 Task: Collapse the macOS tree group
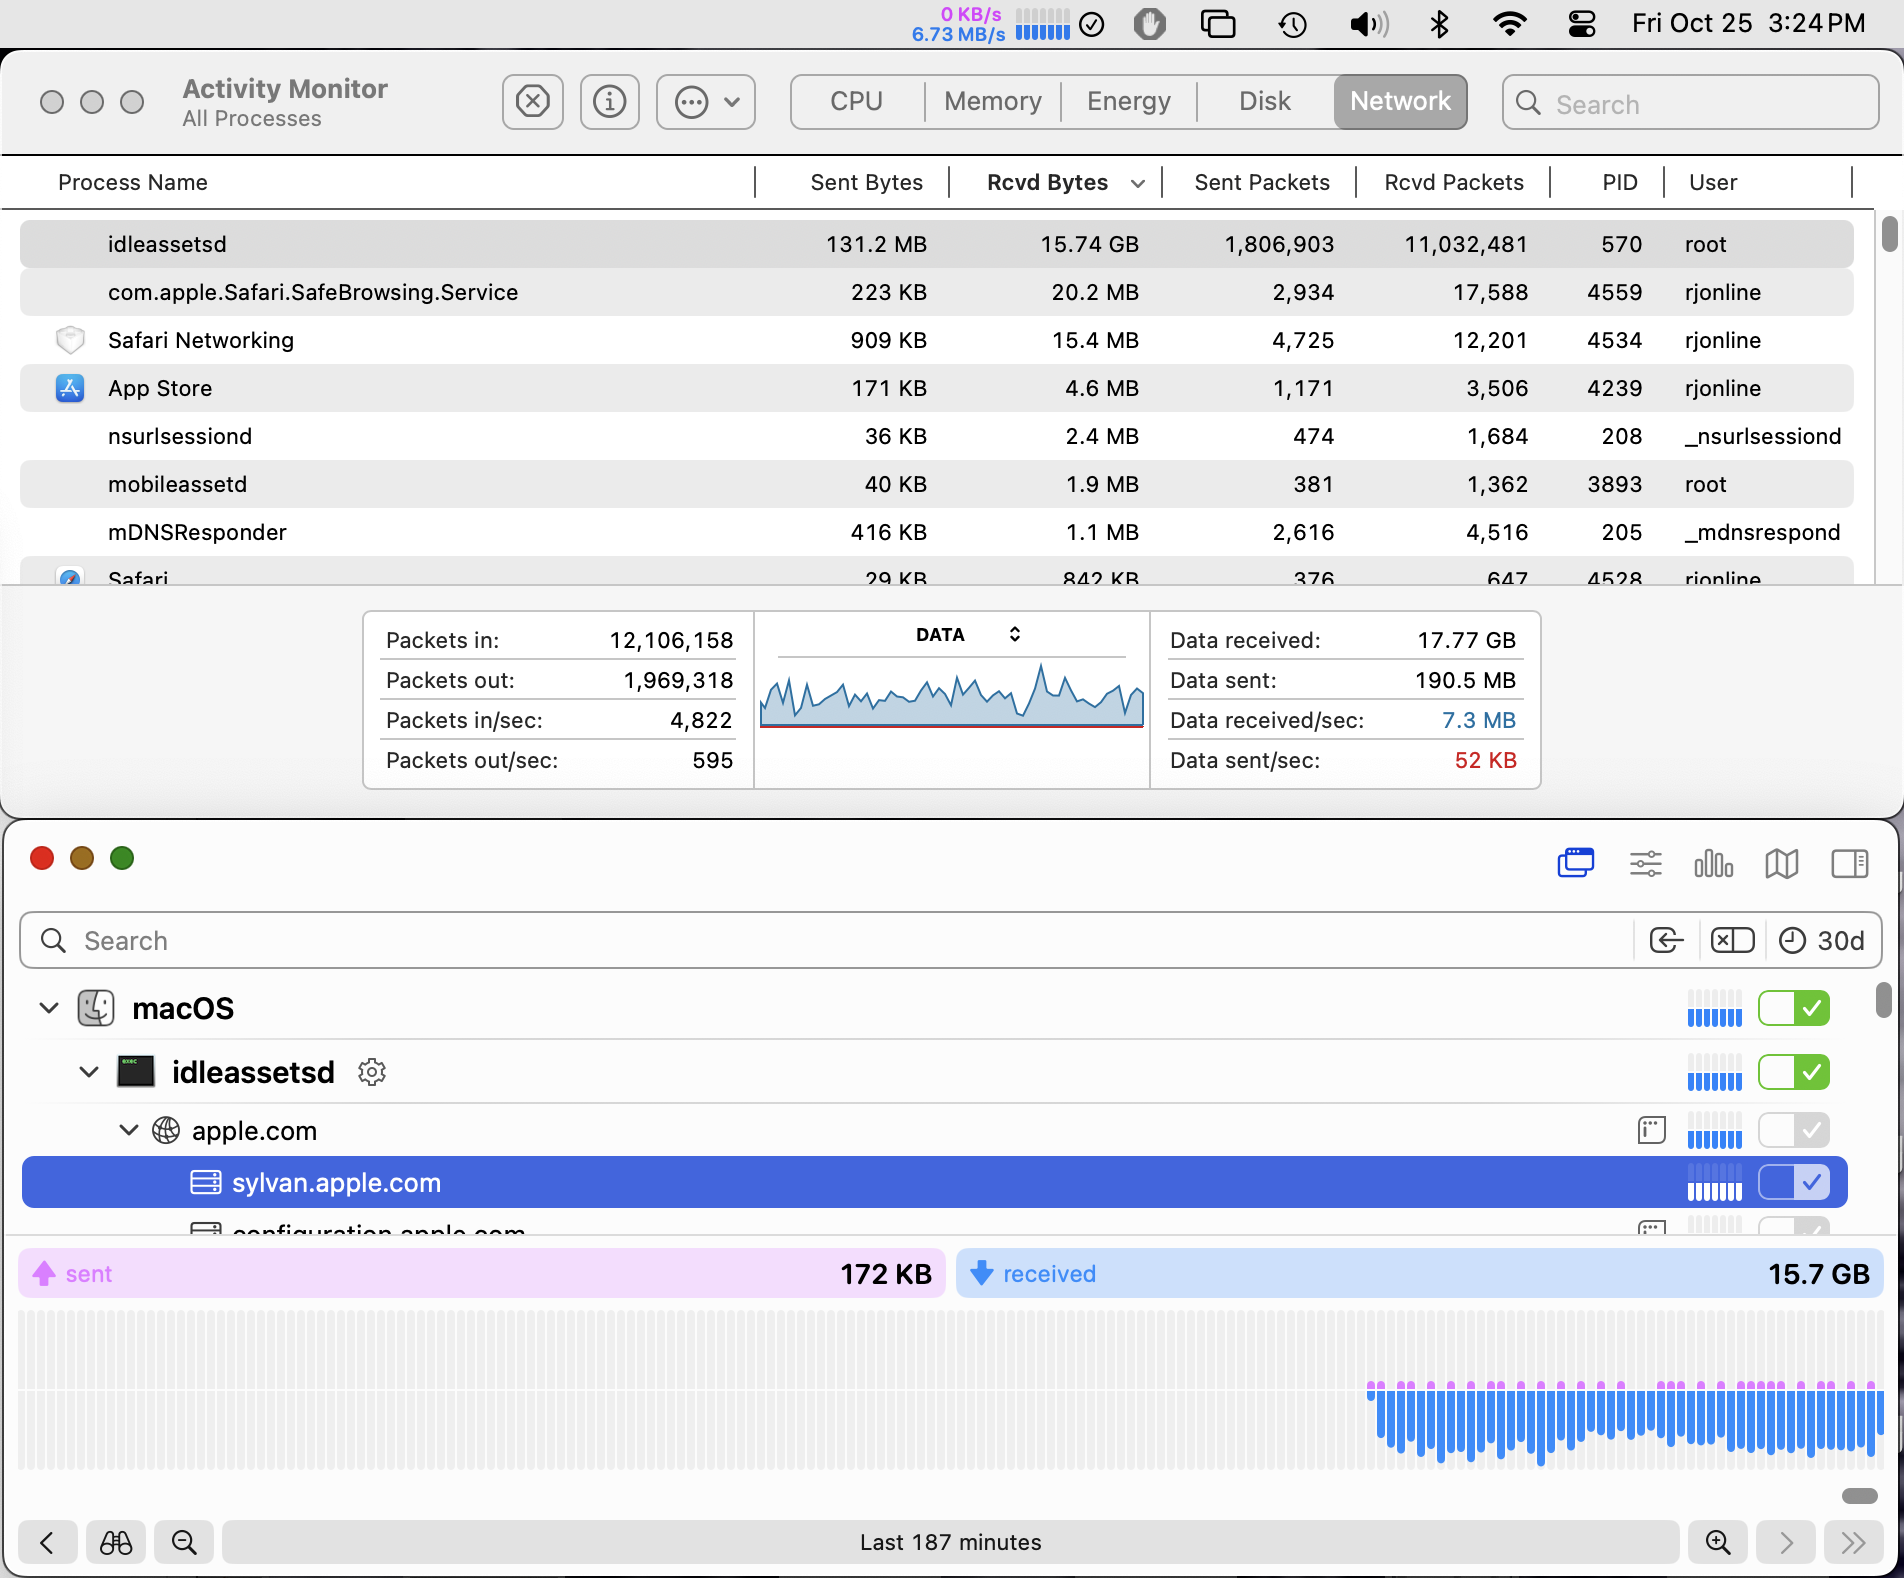49,1008
